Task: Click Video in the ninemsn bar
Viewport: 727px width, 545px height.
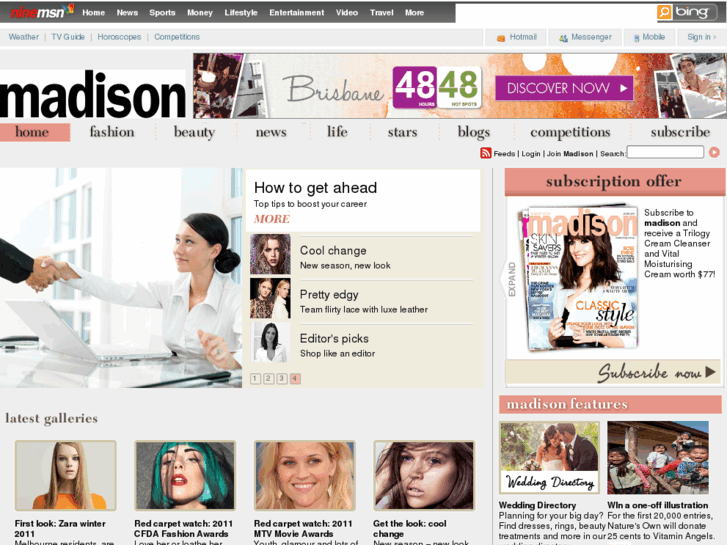Action: pyautogui.click(x=347, y=13)
